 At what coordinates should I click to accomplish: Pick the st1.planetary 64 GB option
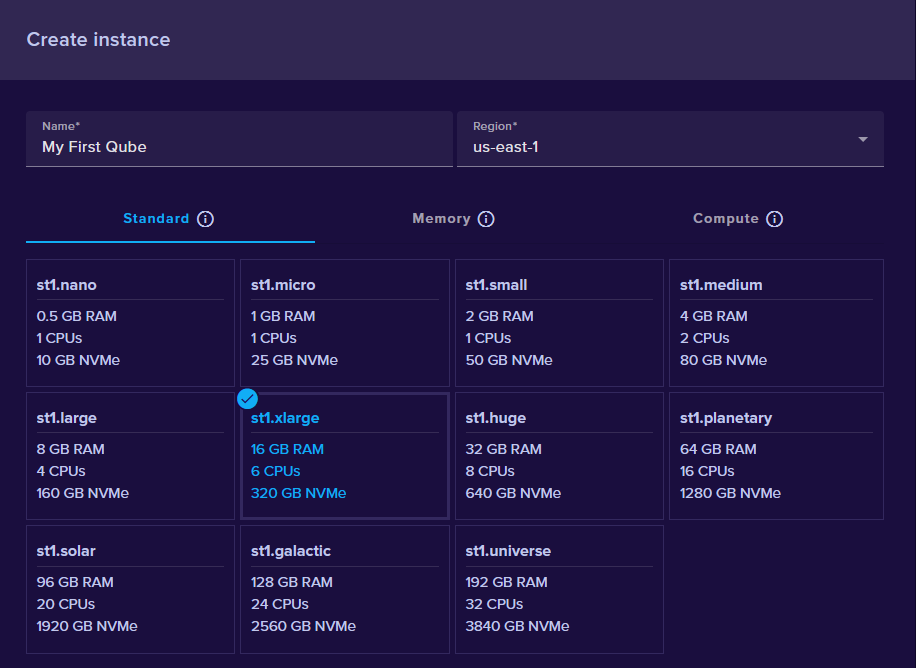775,456
